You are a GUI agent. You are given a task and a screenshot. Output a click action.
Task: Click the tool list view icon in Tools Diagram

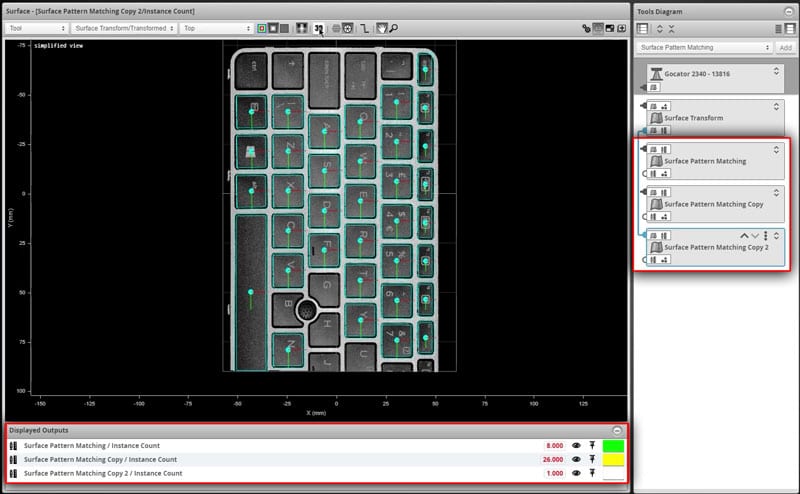(642, 29)
